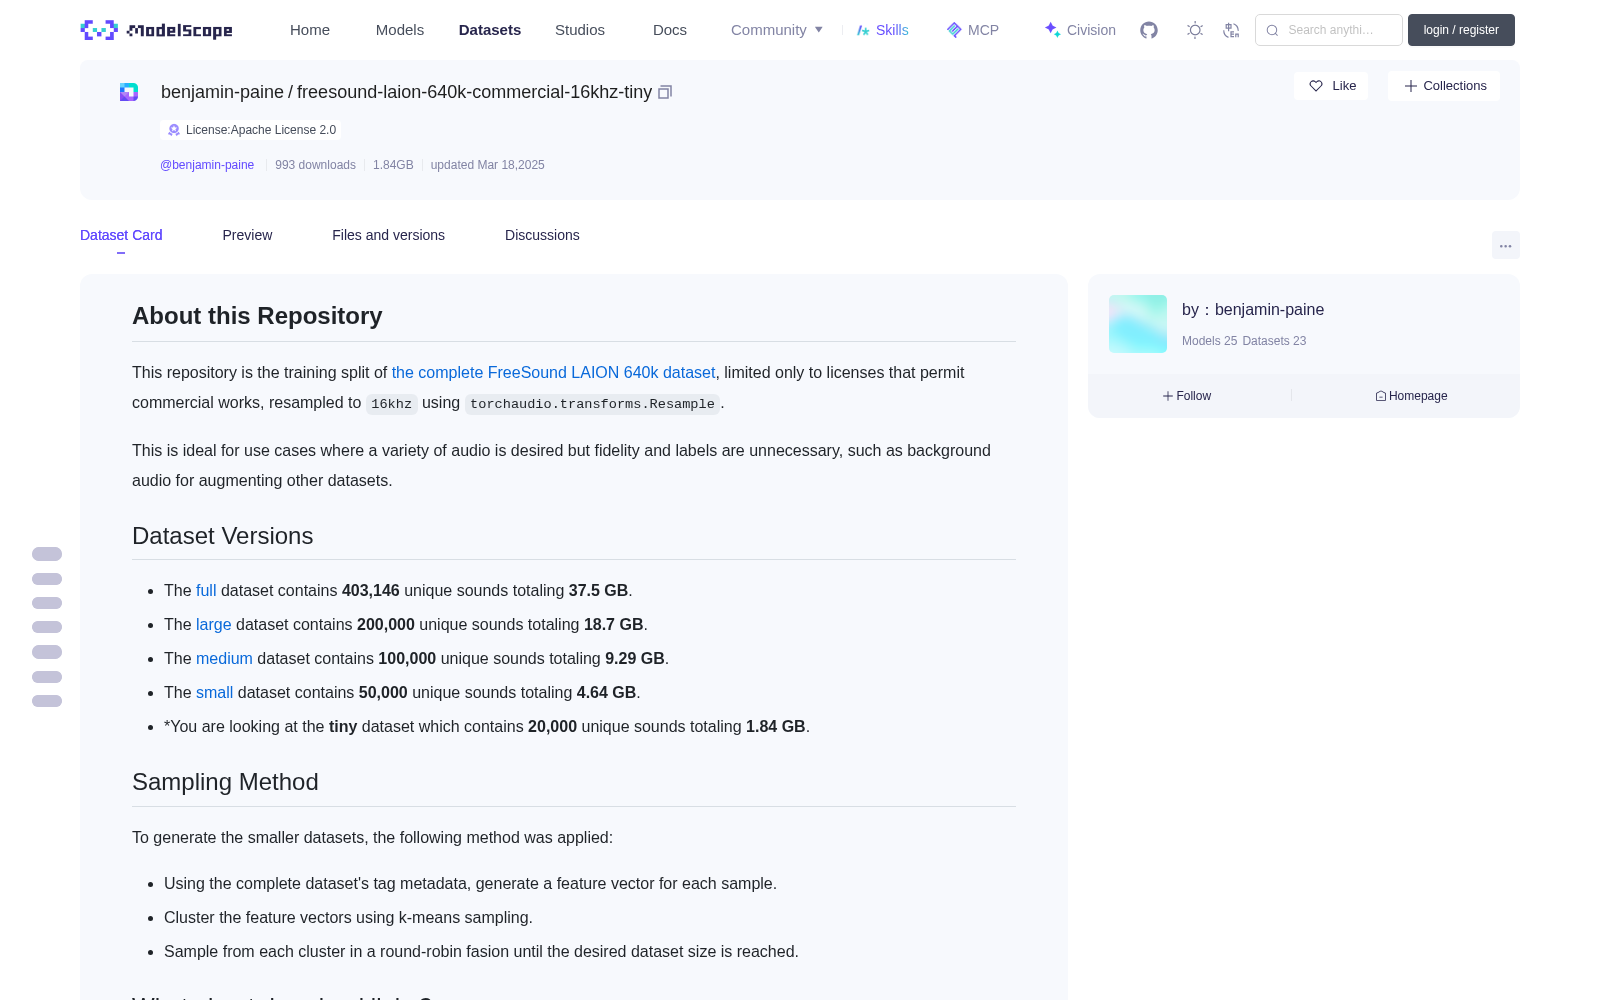Image resolution: width=1600 pixels, height=1000 pixels.
Task: Click the plus icon on Collections
Action: pos(1411,86)
